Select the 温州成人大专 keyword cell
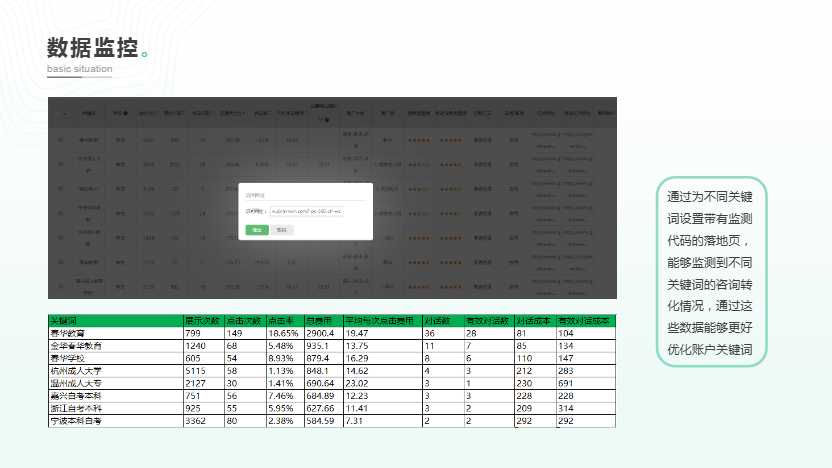The height and width of the screenshot is (468, 832). pyautogui.click(x=115, y=383)
